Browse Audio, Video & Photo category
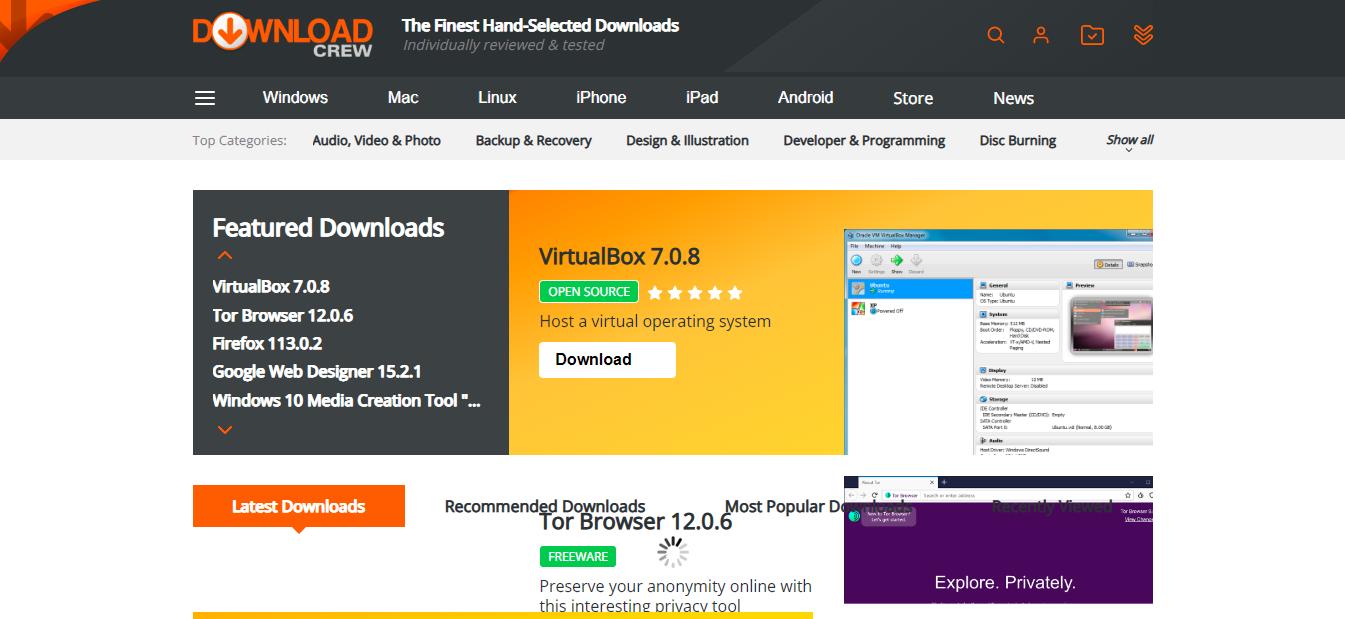This screenshot has height=619, width=1345. [x=376, y=140]
